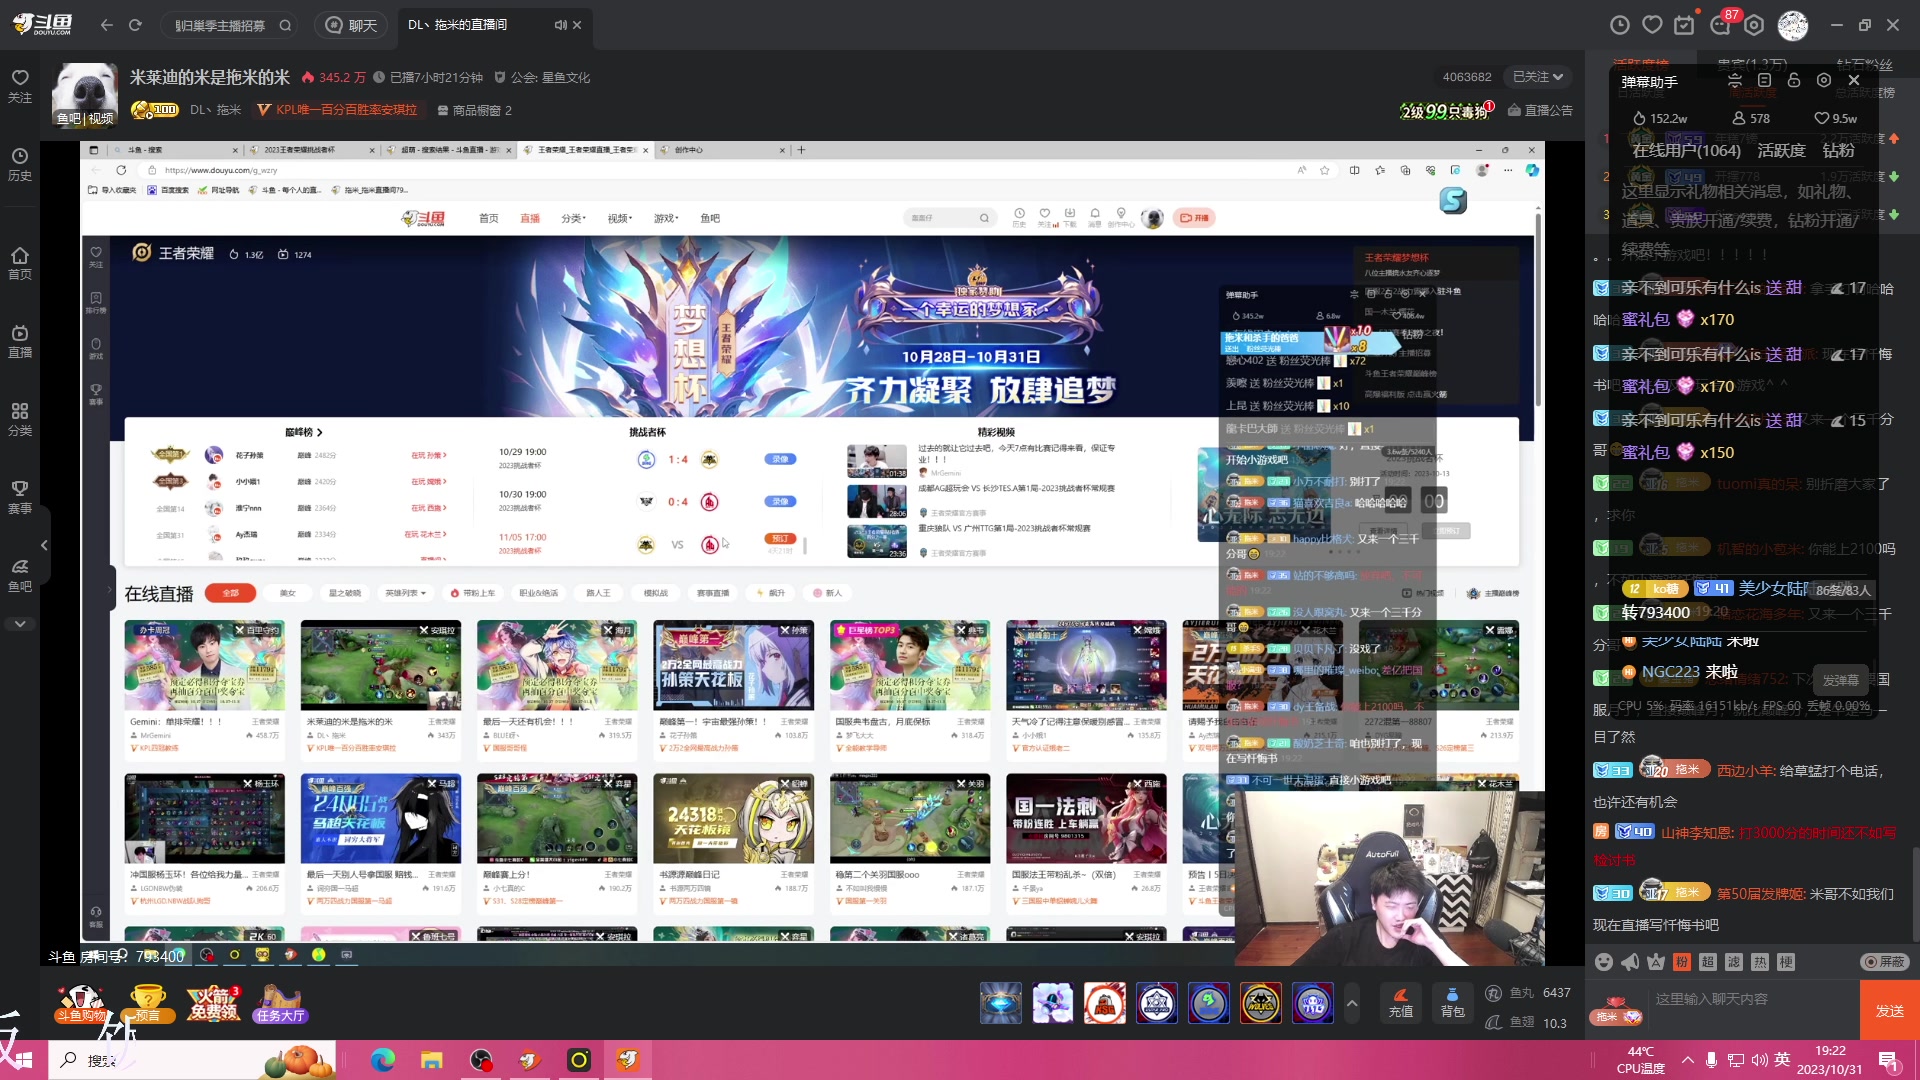The image size is (1920, 1080).
Task: Toggle 滤 filter danmaku option
Action: 1734,961
